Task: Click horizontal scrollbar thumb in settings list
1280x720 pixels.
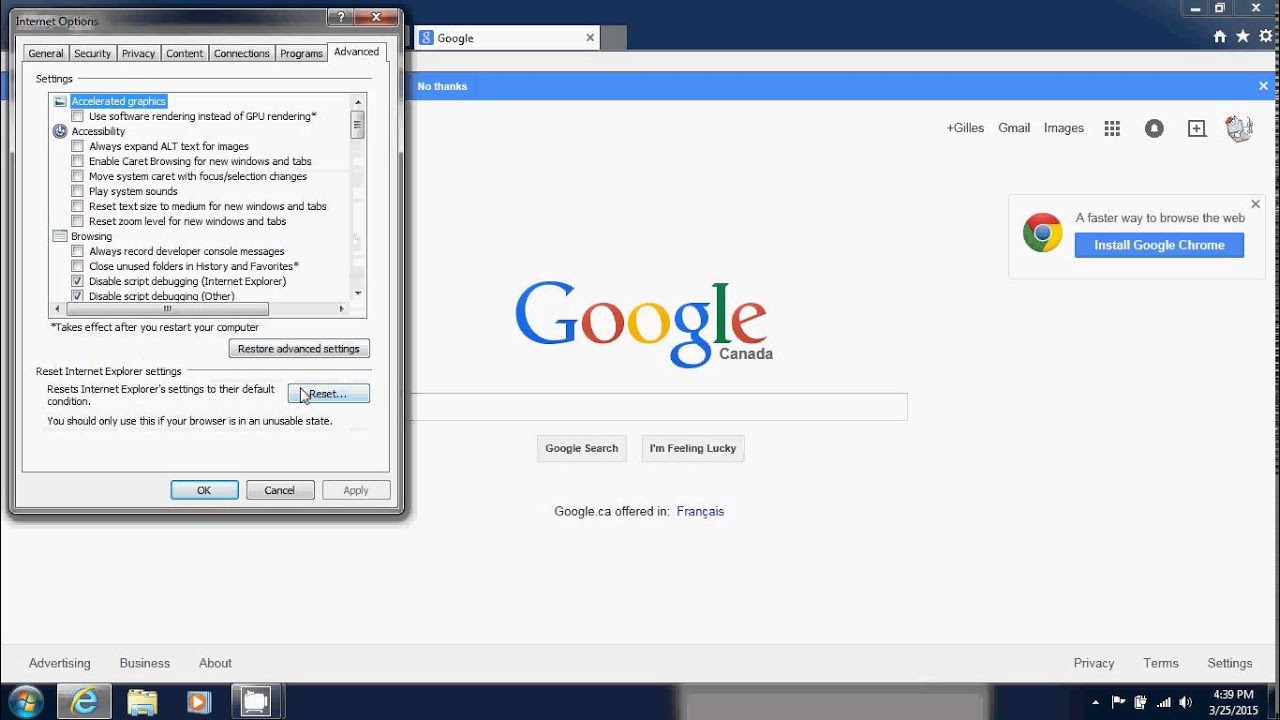Action: click(167, 309)
